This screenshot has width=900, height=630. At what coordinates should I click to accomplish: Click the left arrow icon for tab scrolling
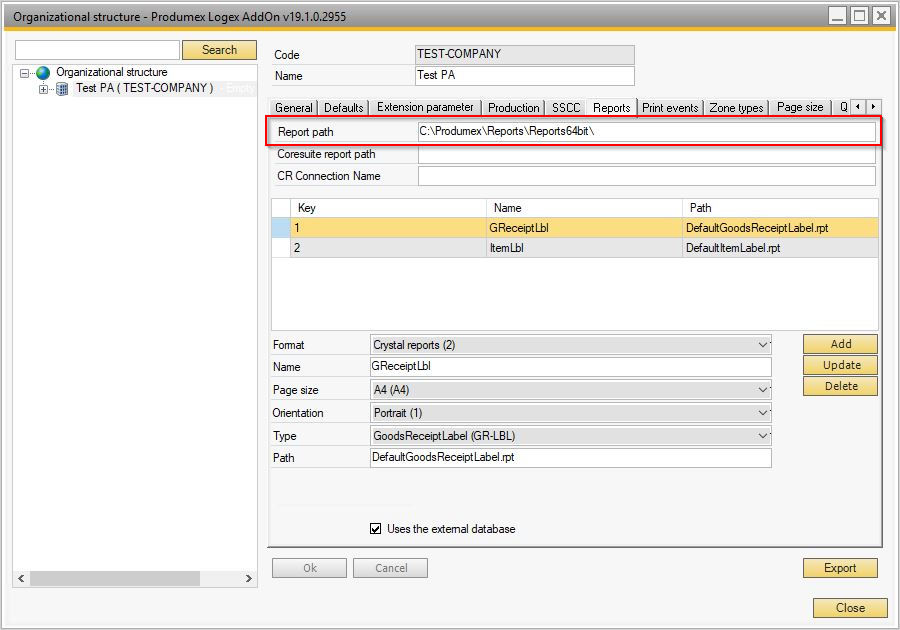click(x=858, y=107)
